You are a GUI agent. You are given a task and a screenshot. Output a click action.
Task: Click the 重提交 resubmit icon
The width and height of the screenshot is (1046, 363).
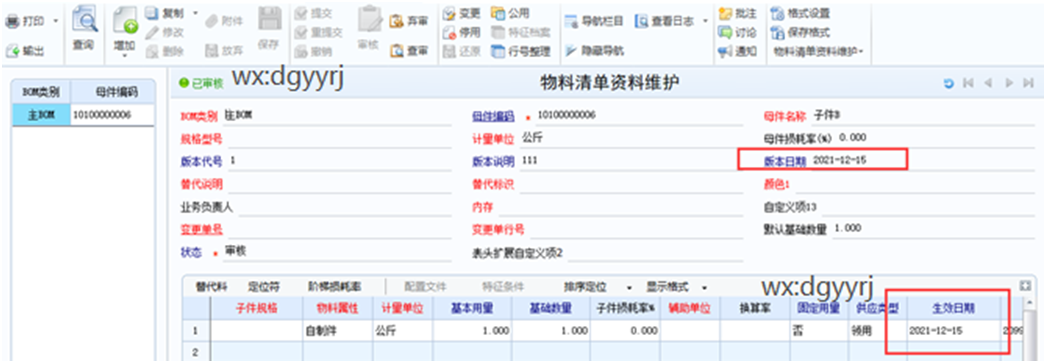tap(301, 32)
